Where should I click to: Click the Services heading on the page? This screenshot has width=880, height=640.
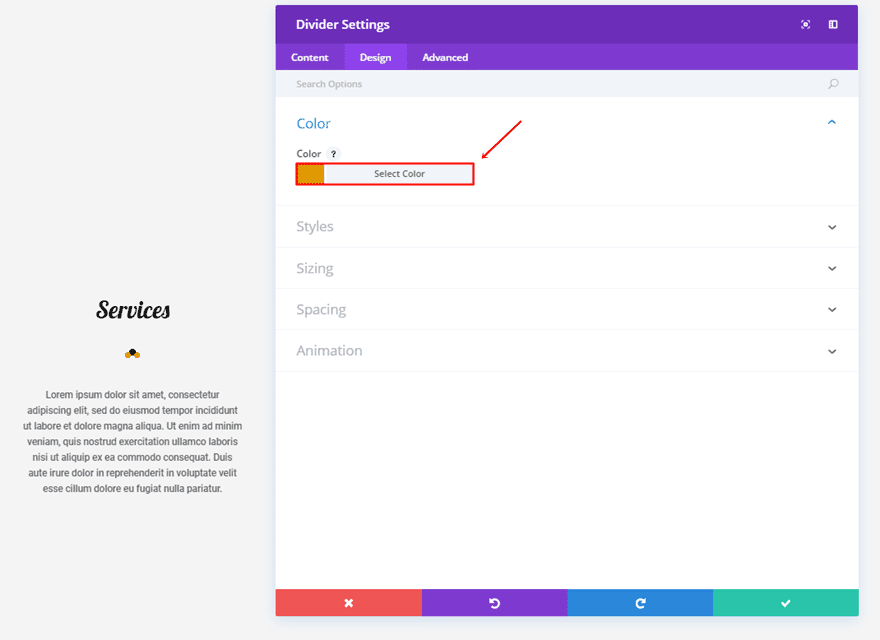tap(133, 310)
